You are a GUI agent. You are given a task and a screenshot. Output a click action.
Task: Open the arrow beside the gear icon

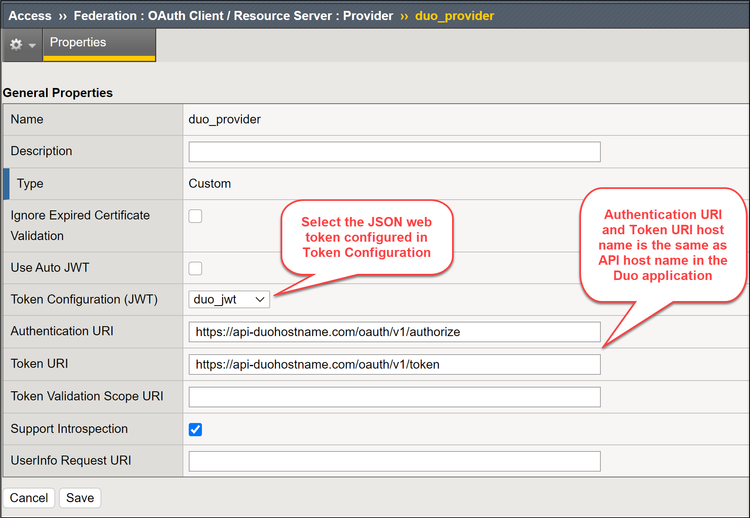click(32, 46)
